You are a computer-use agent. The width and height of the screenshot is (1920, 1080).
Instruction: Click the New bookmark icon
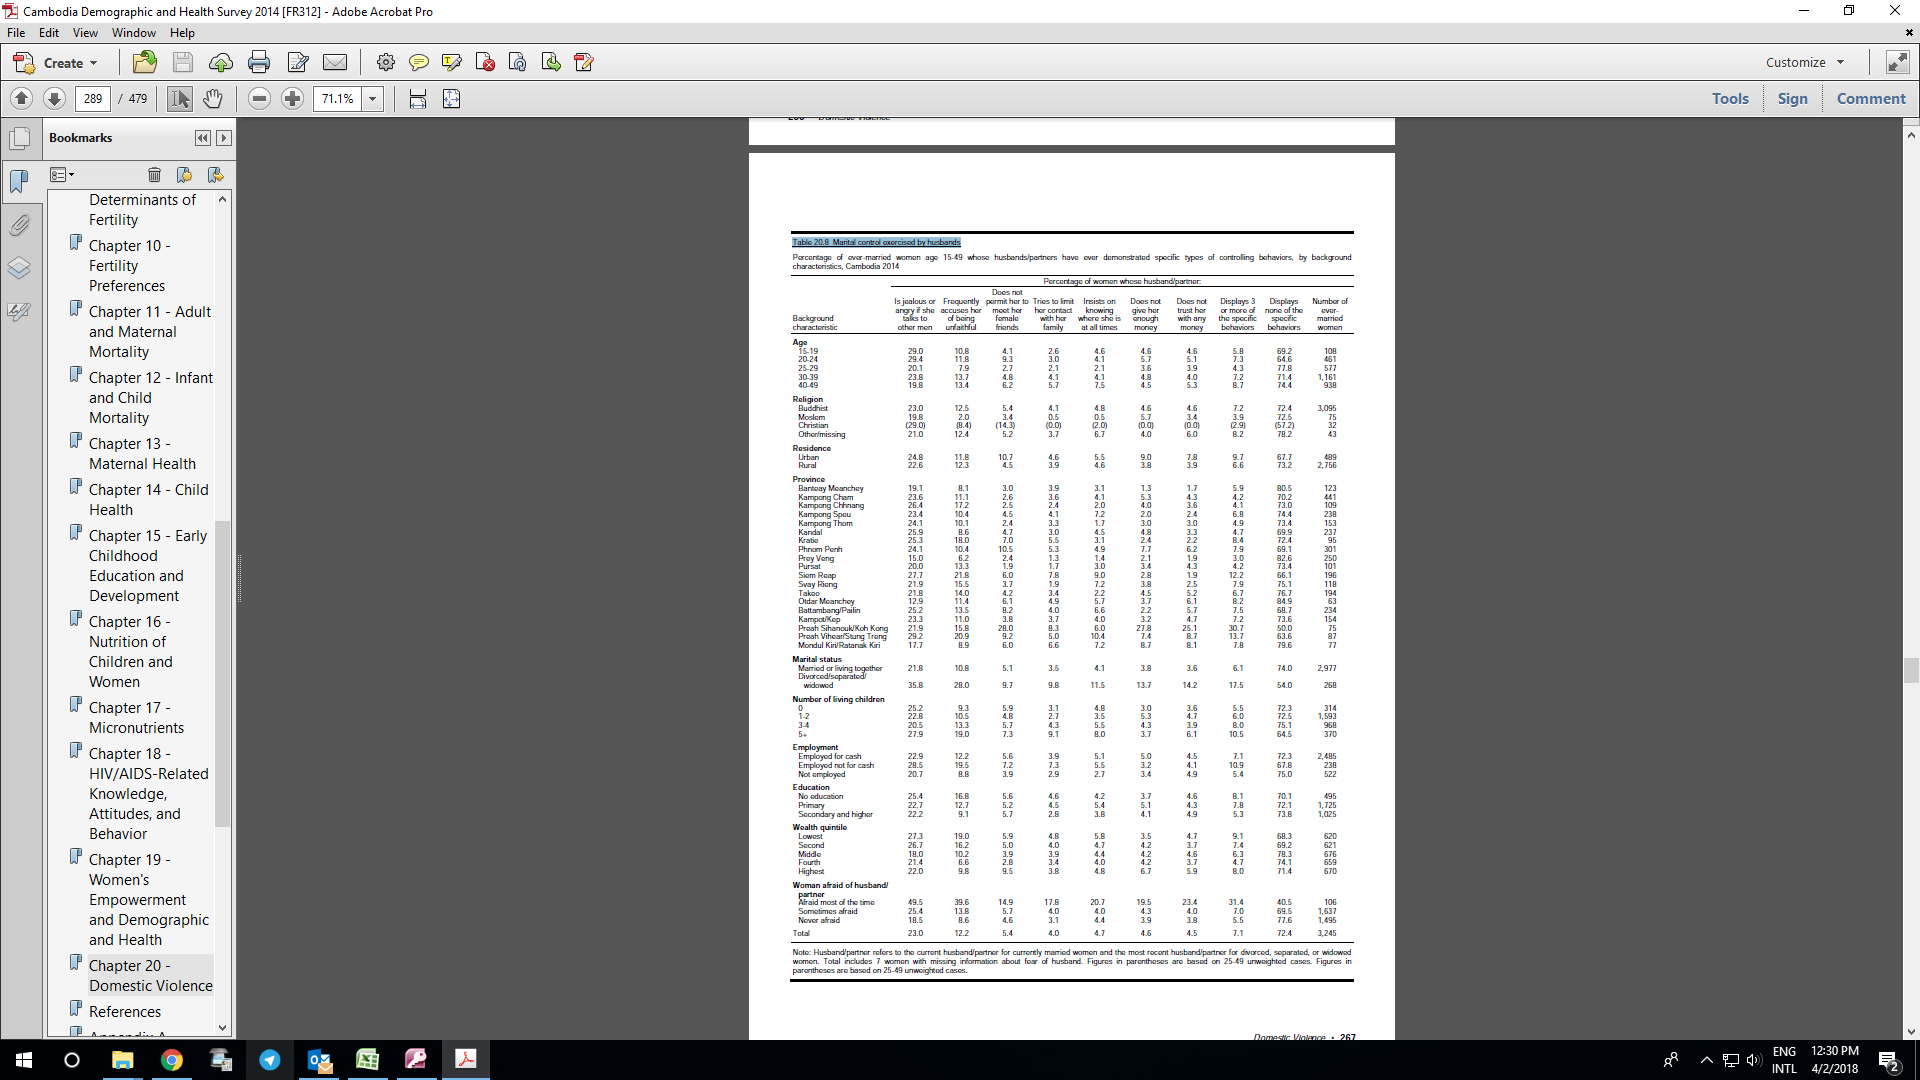click(184, 175)
